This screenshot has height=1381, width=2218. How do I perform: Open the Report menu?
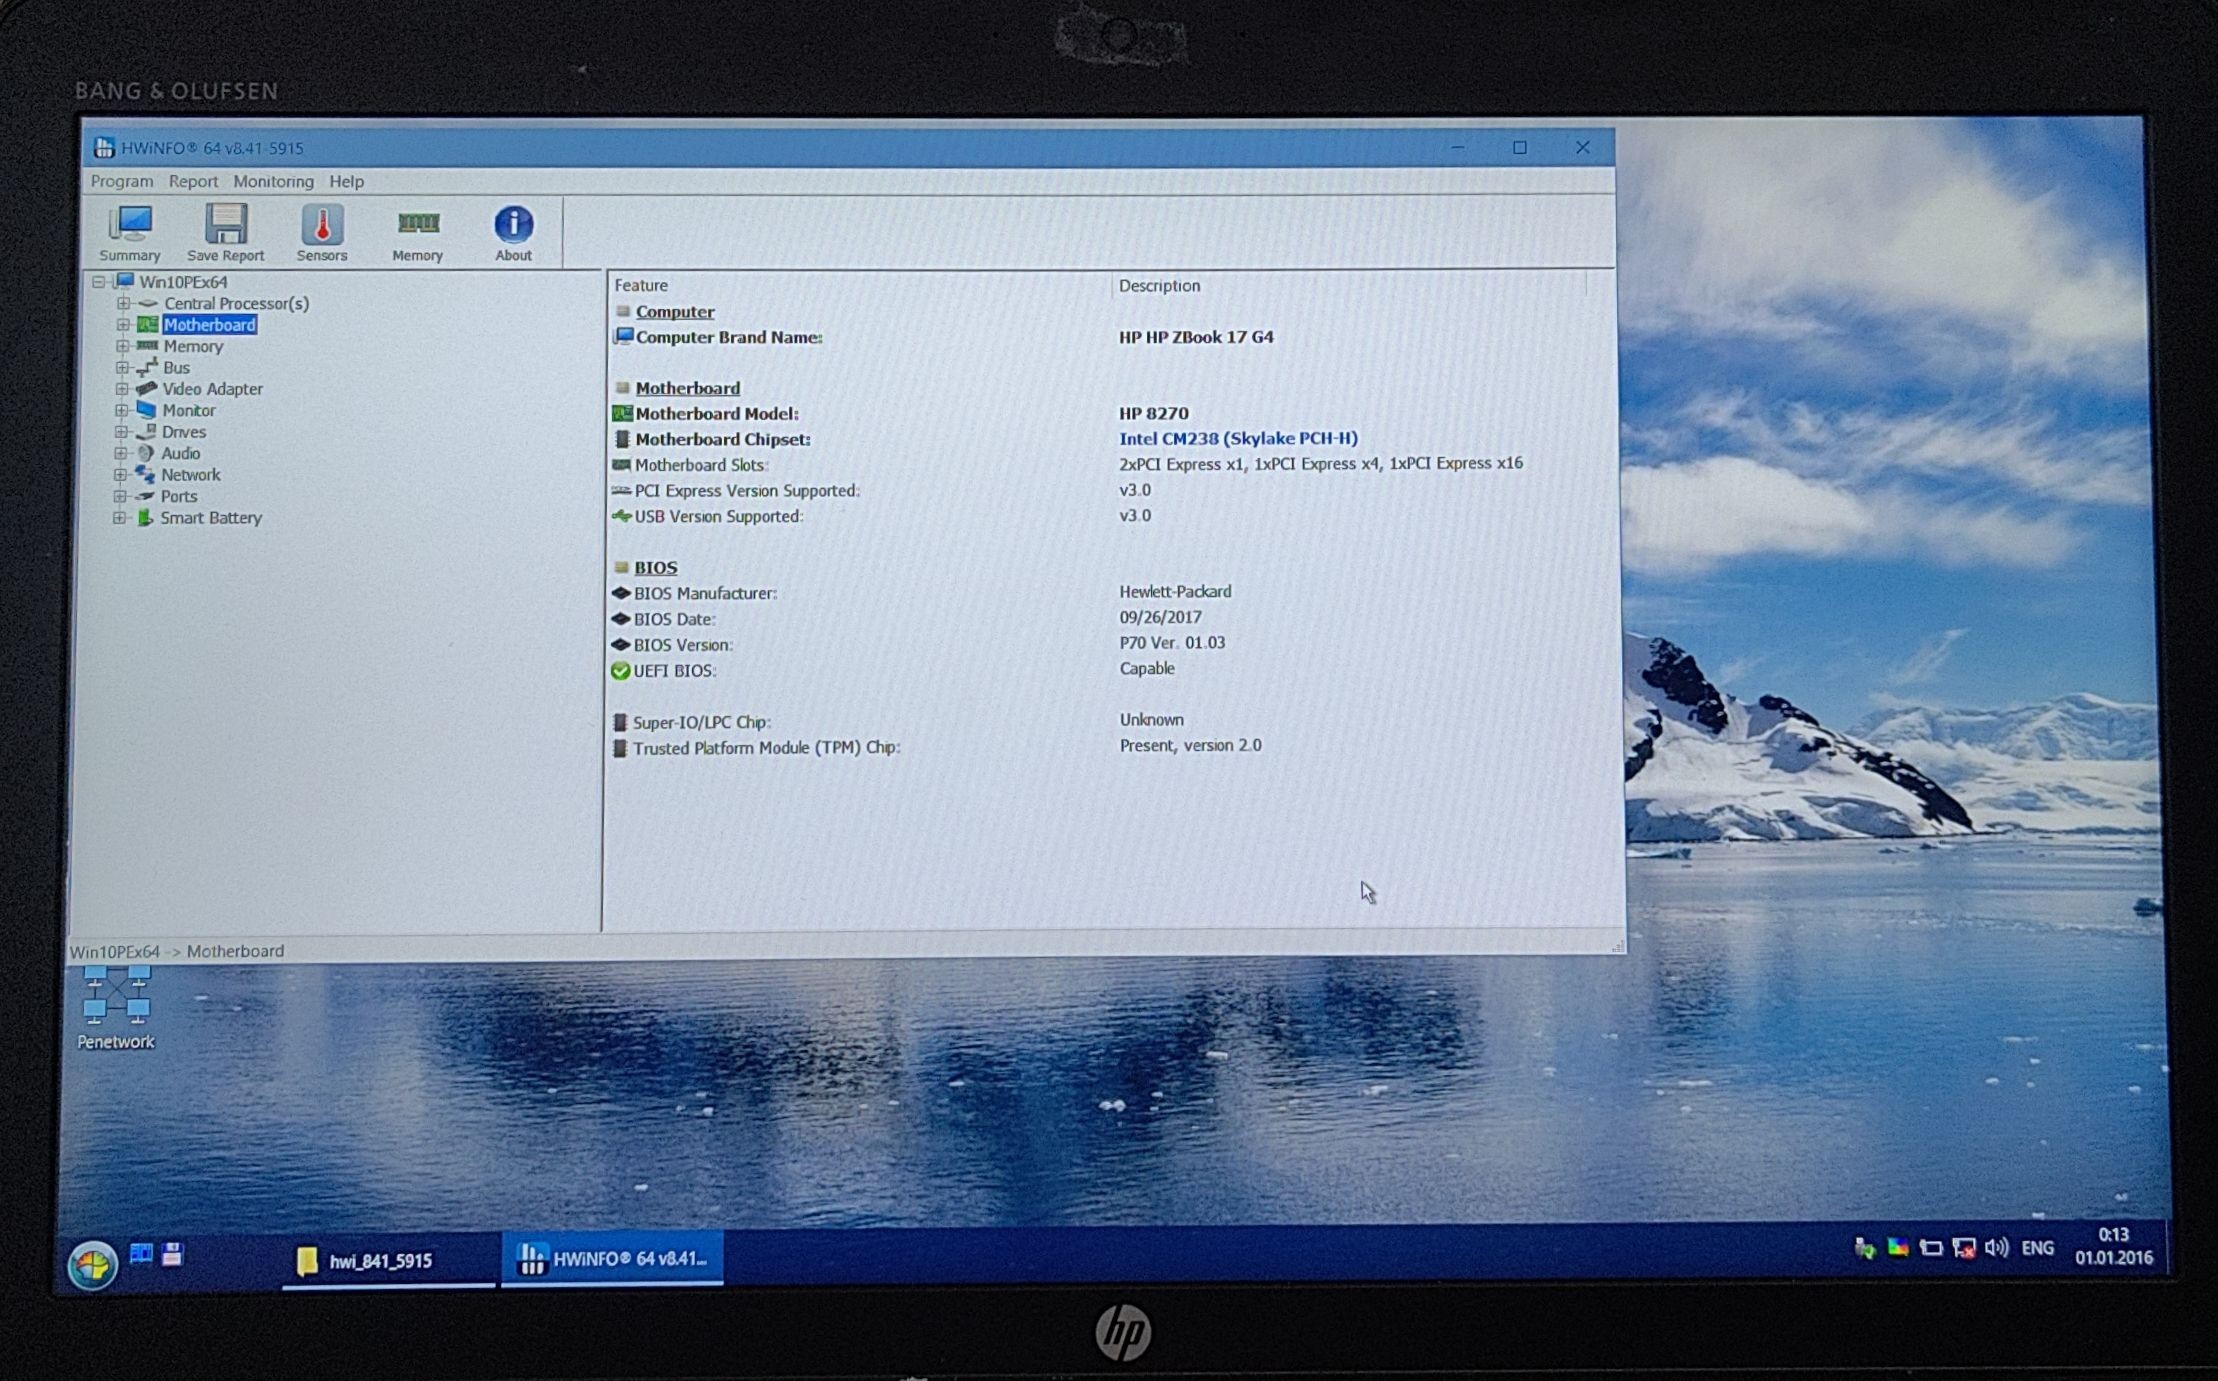point(193,181)
